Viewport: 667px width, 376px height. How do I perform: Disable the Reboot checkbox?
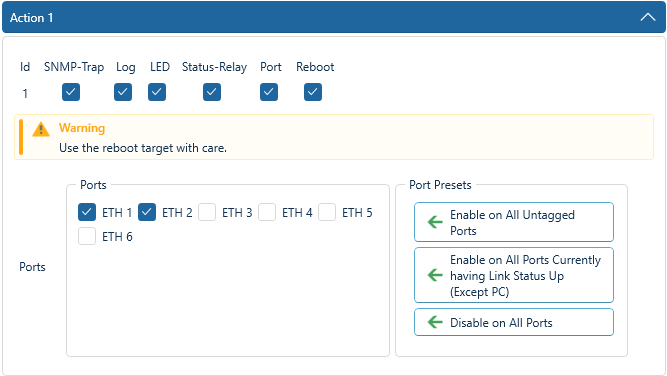313,92
